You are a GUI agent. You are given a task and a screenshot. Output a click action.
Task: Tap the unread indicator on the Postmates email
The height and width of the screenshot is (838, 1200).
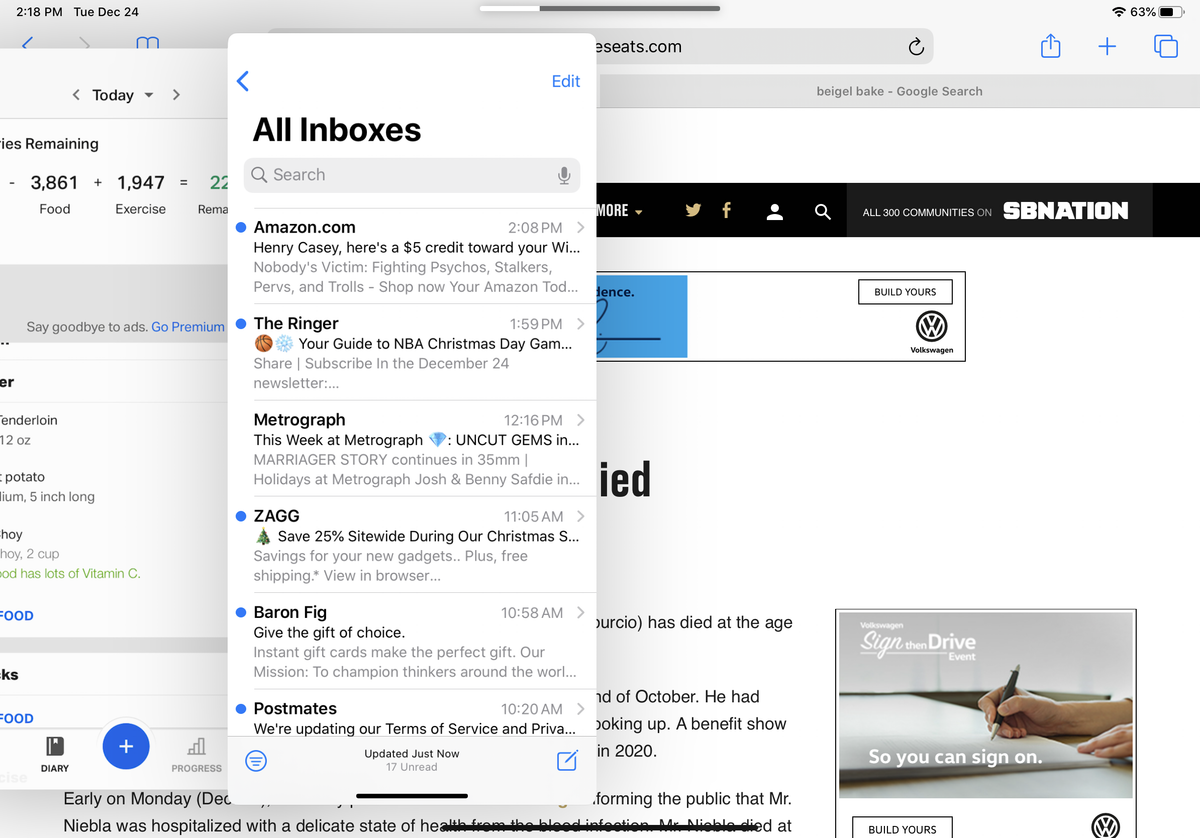[240, 709]
